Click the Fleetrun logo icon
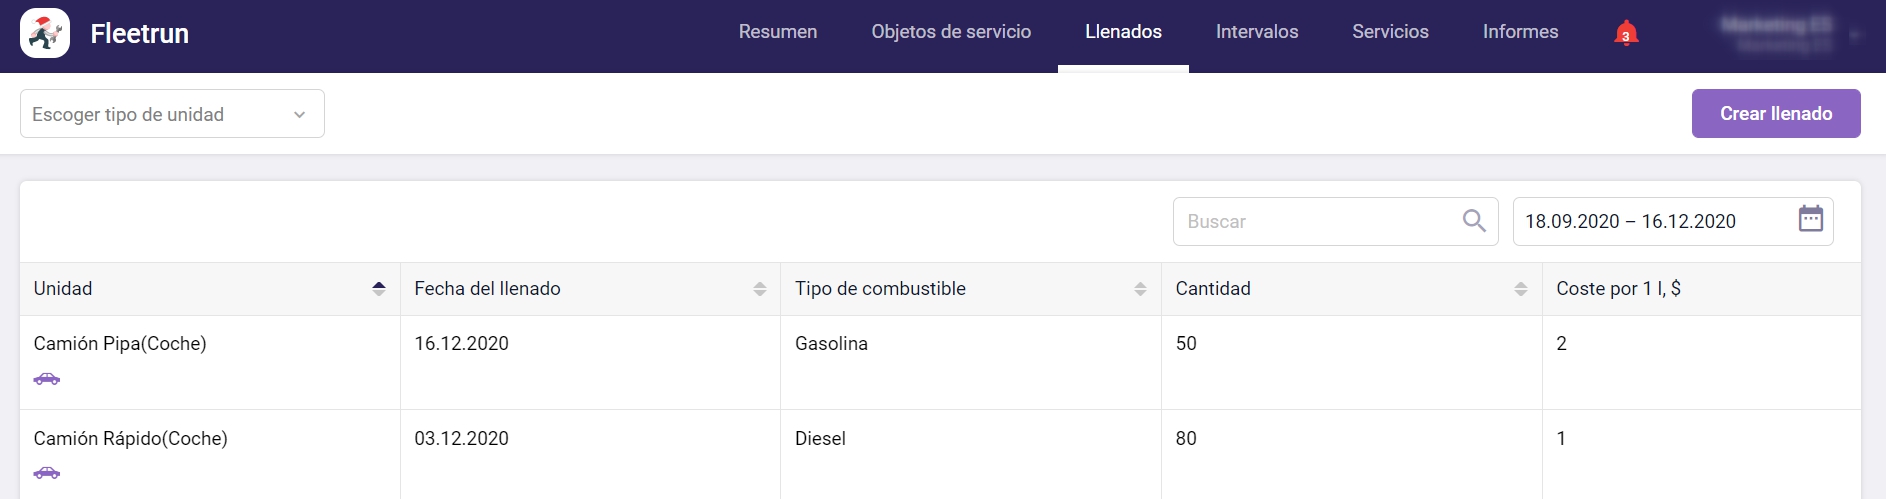The image size is (1886, 499). (x=45, y=33)
